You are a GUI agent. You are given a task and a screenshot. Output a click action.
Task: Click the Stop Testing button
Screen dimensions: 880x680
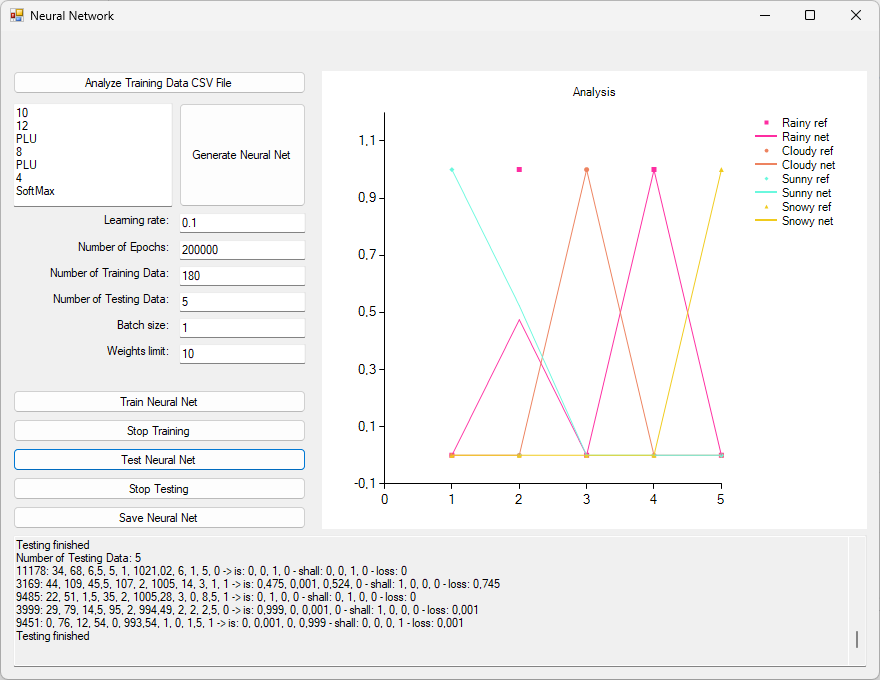[x=159, y=489]
